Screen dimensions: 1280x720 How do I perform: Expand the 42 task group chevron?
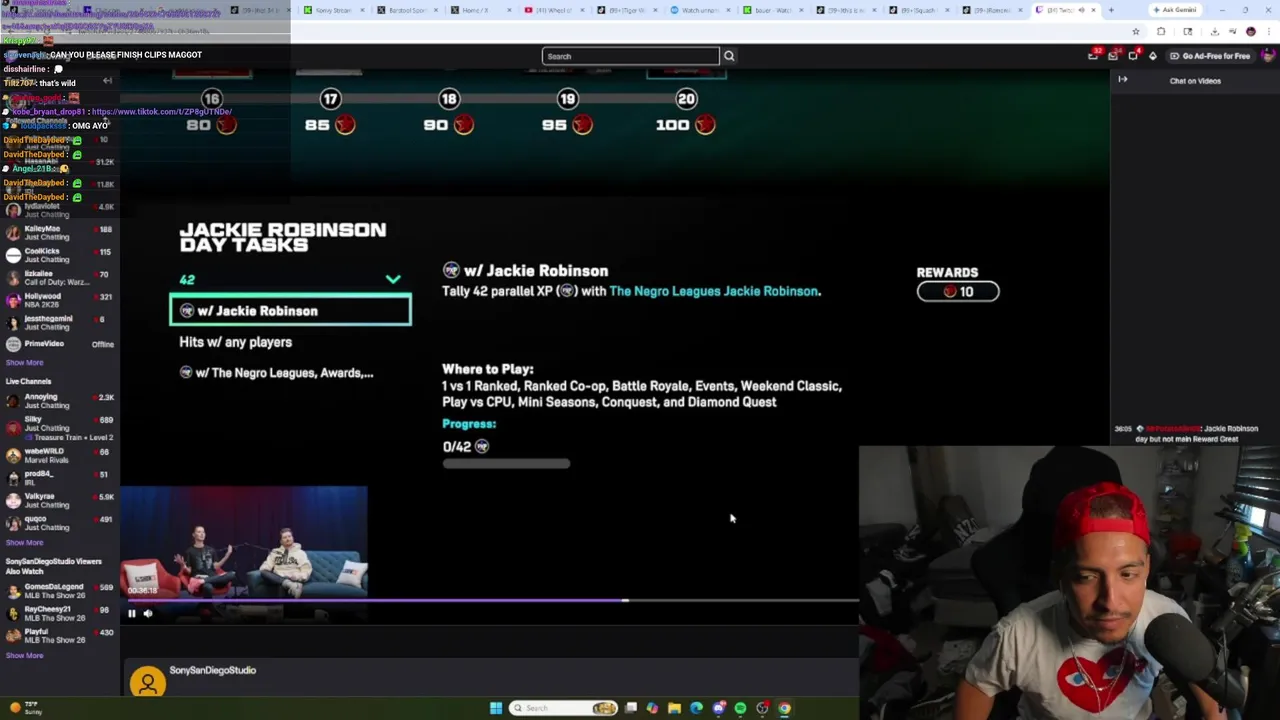393,280
